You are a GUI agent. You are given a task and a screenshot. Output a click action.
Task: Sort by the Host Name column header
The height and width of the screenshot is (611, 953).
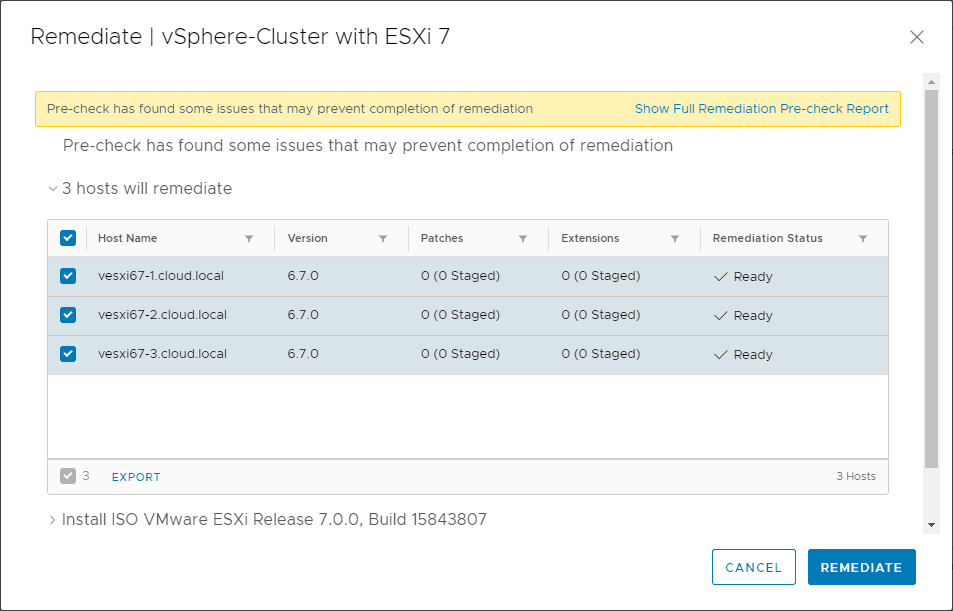point(128,239)
